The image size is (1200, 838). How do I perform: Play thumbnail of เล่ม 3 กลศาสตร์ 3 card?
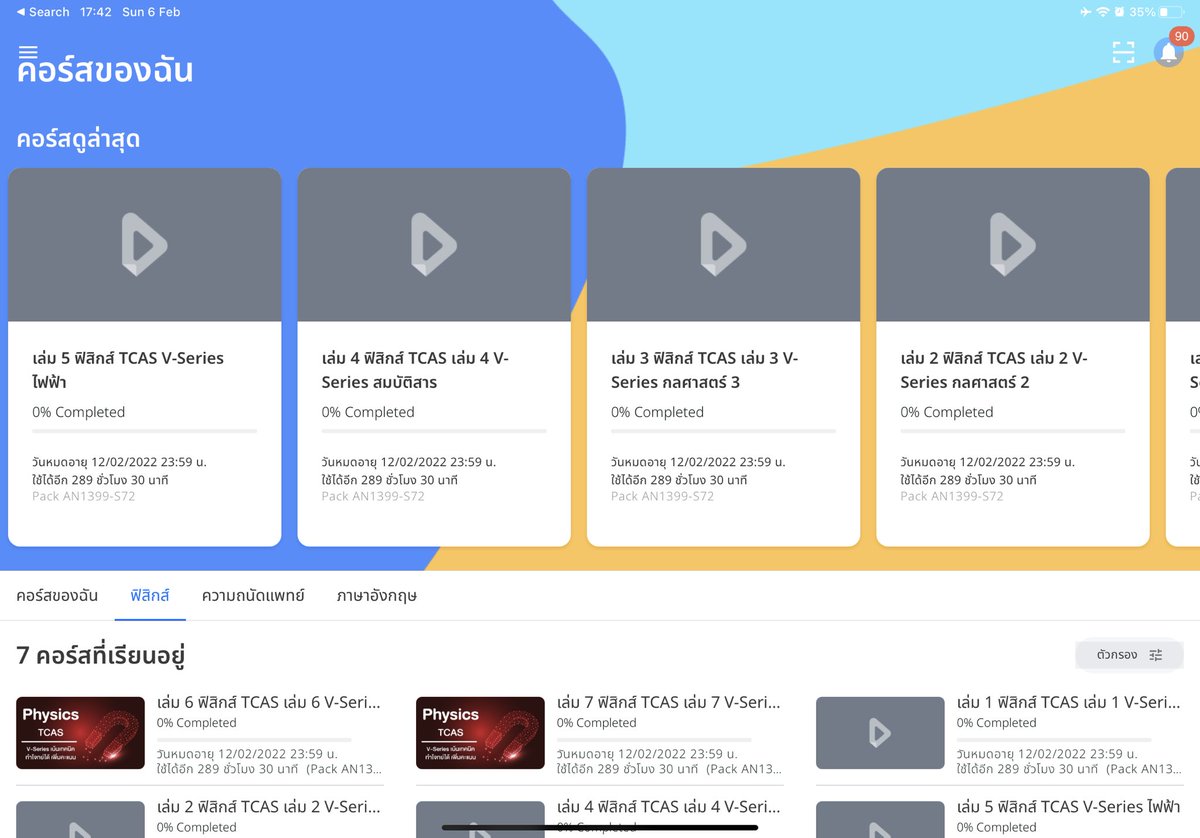[x=723, y=245]
